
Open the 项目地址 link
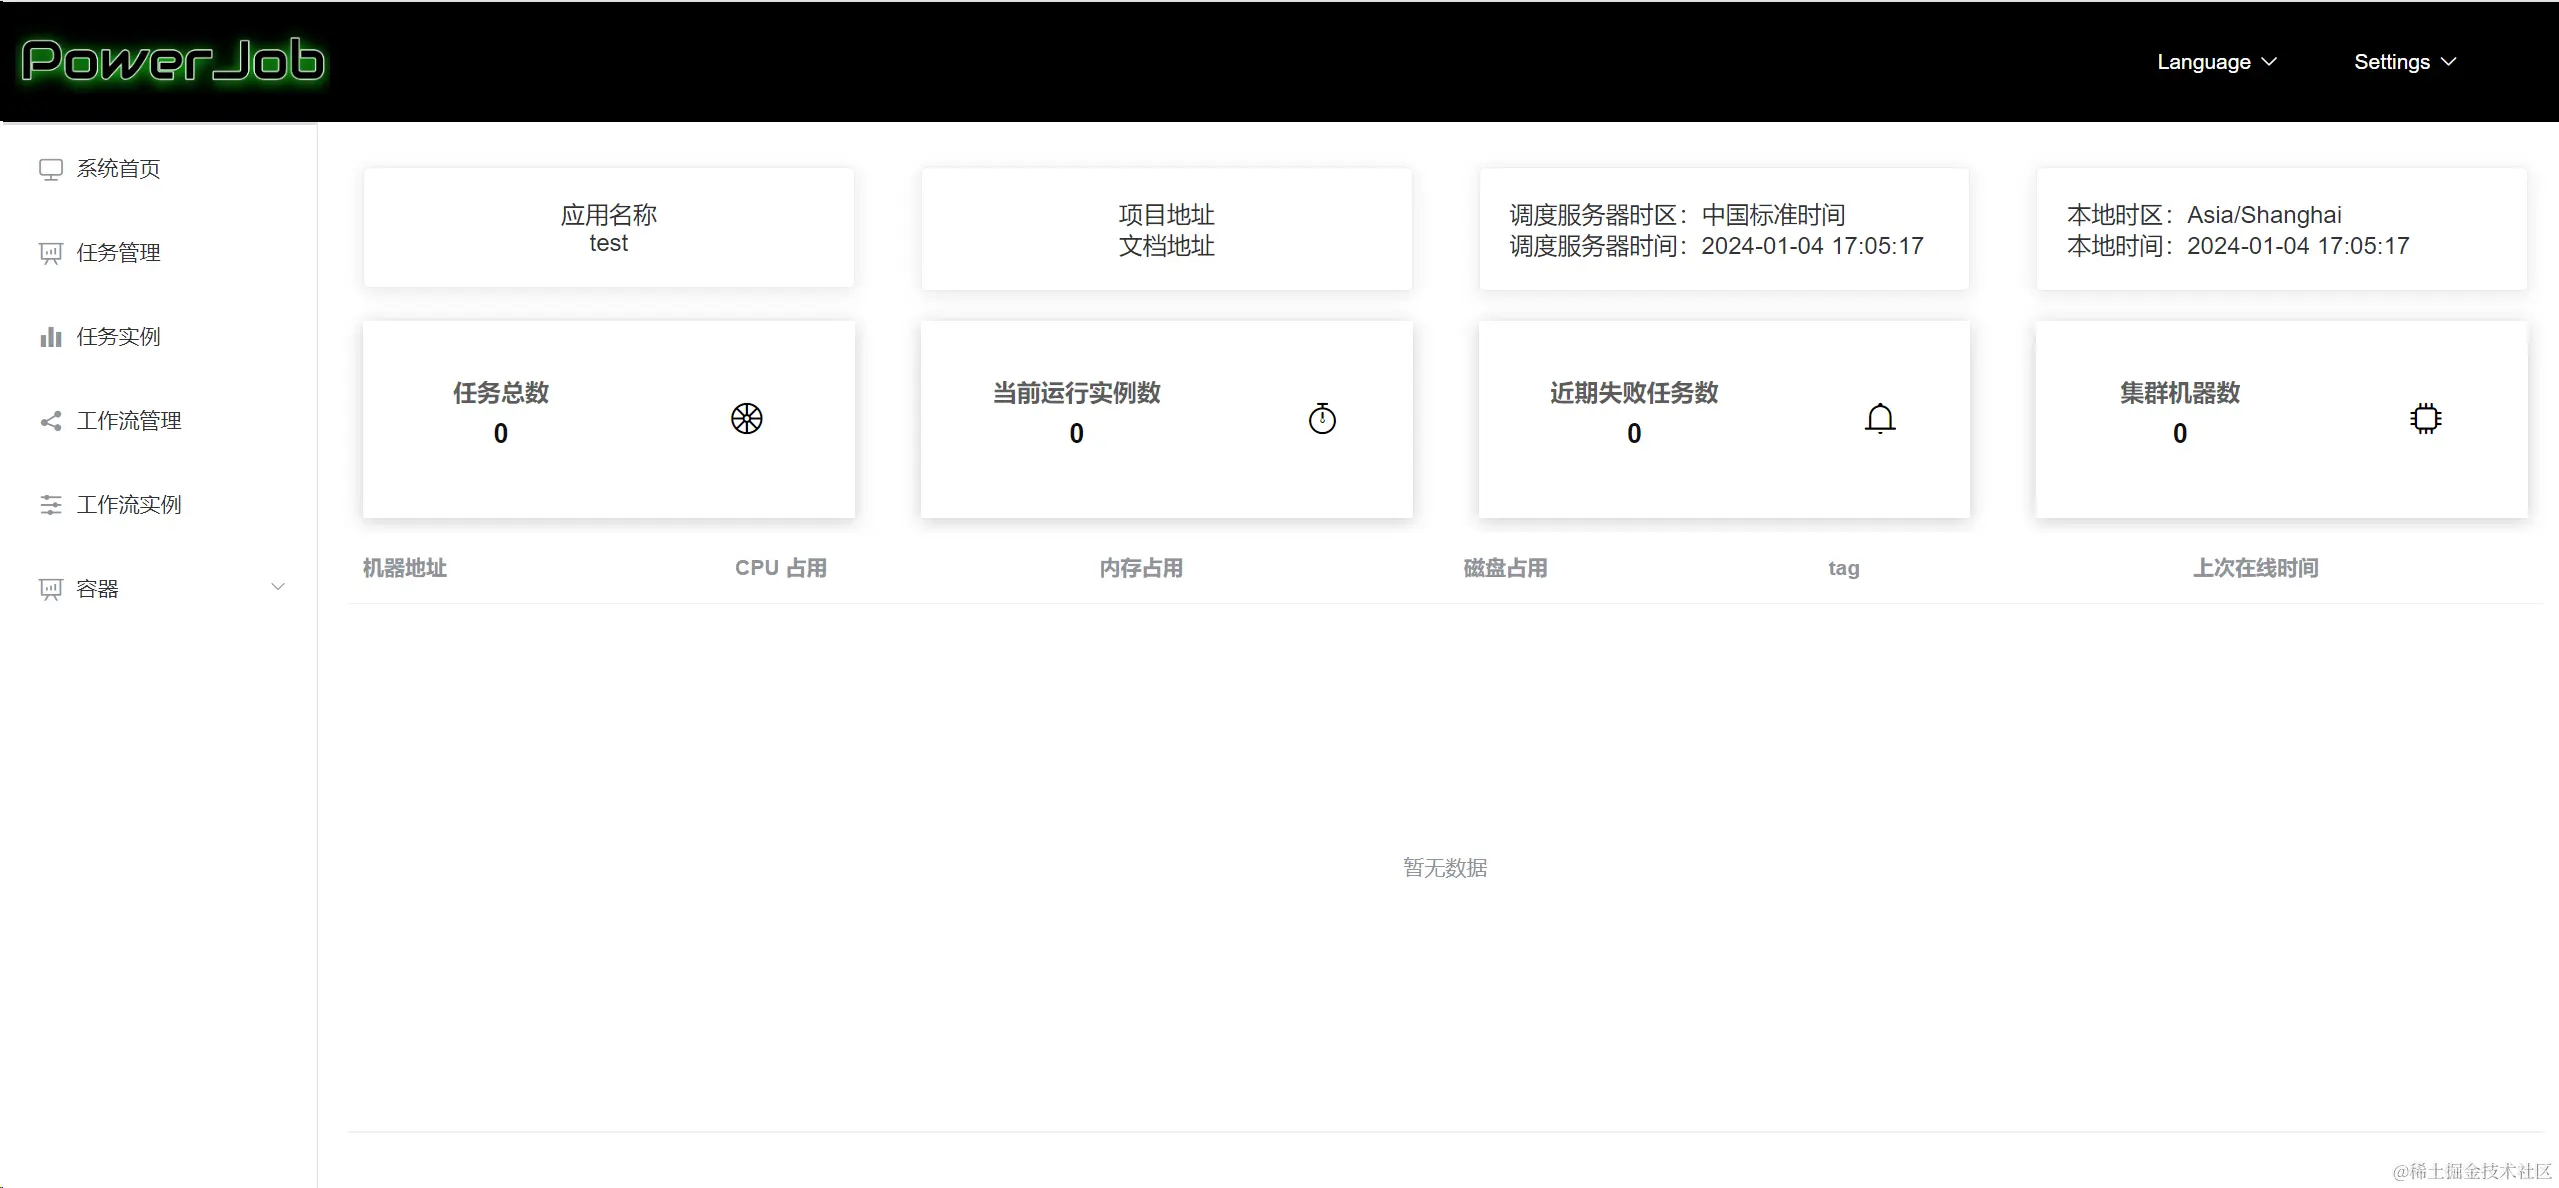pos(1166,215)
